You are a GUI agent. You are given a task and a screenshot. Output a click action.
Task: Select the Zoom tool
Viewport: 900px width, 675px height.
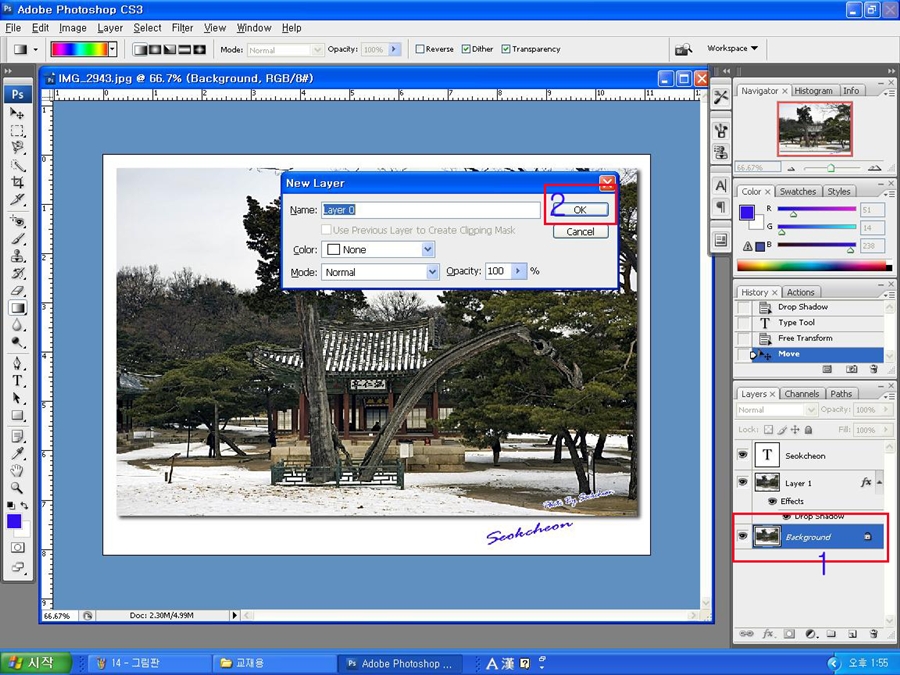17,488
